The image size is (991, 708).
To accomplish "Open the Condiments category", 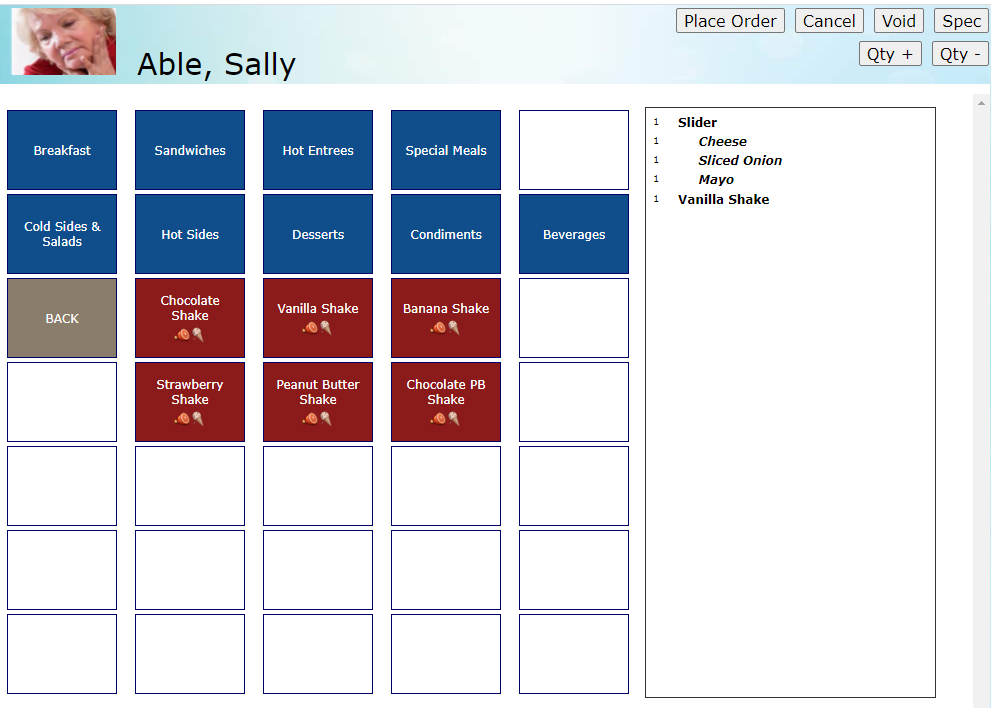I will [x=446, y=234].
